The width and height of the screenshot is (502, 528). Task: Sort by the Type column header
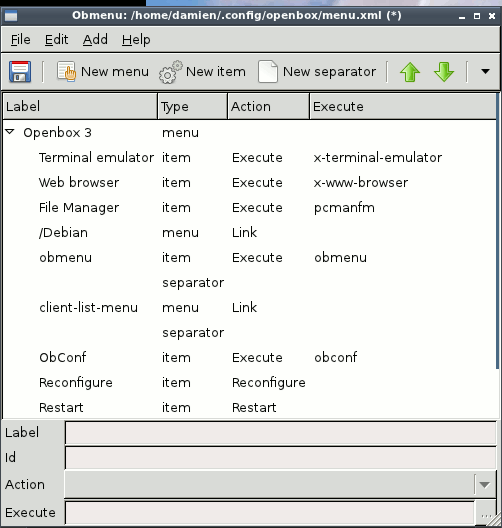(192, 106)
